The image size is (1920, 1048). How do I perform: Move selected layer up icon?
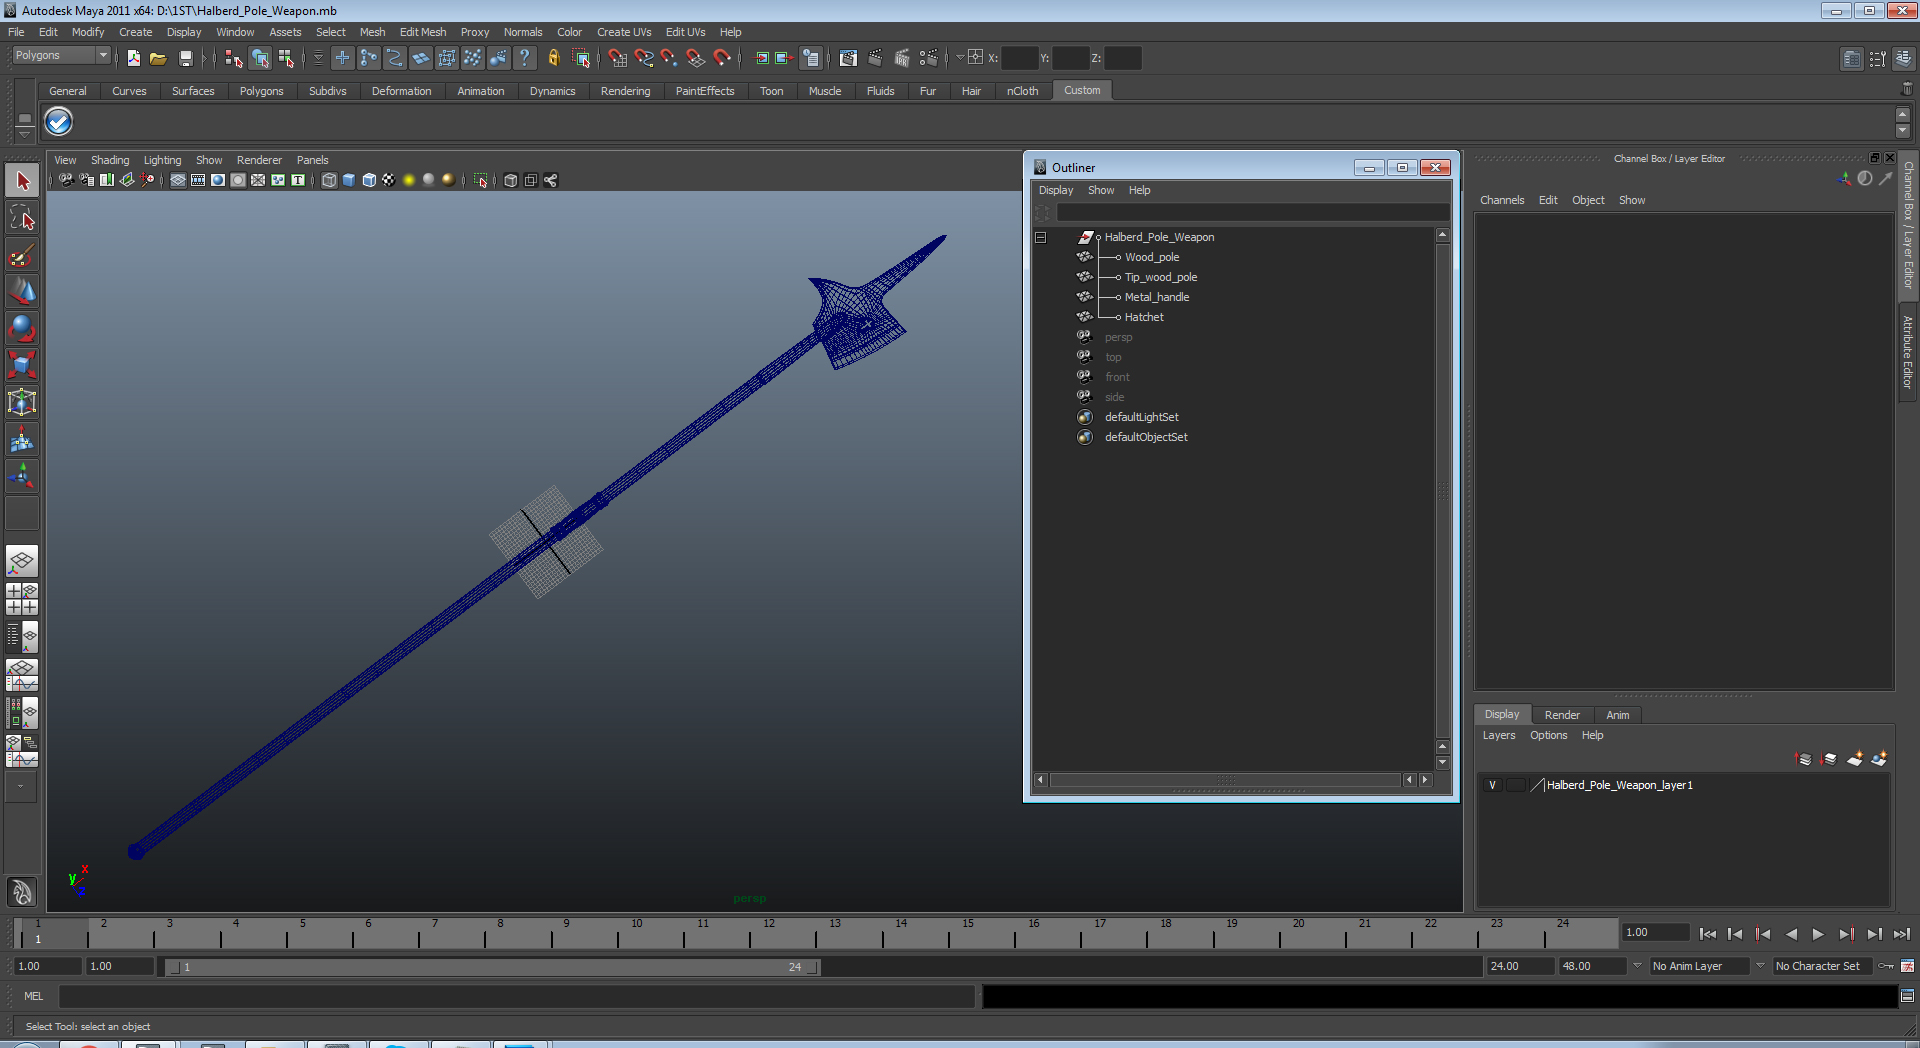(x=1803, y=759)
